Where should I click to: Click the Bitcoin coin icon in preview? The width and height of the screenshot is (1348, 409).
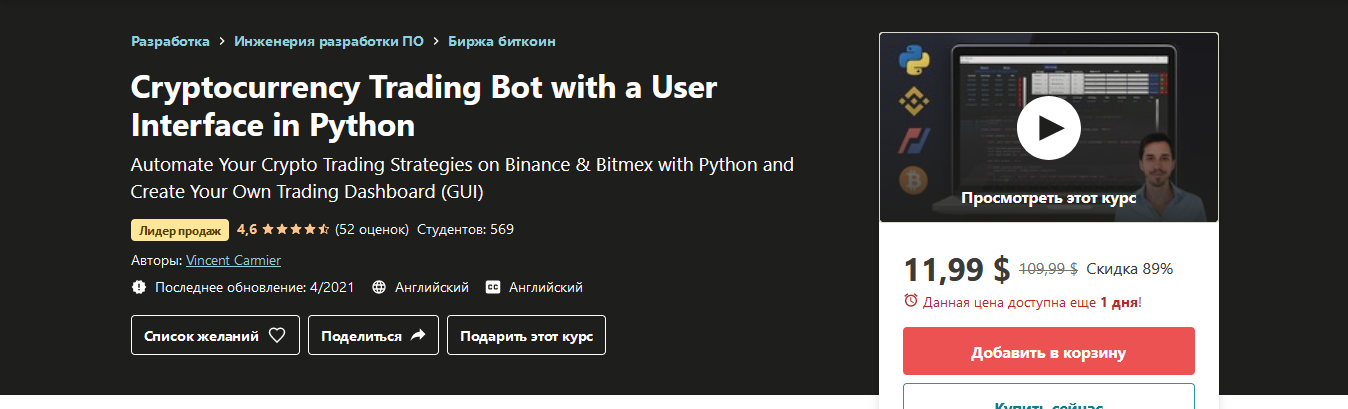tap(913, 180)
